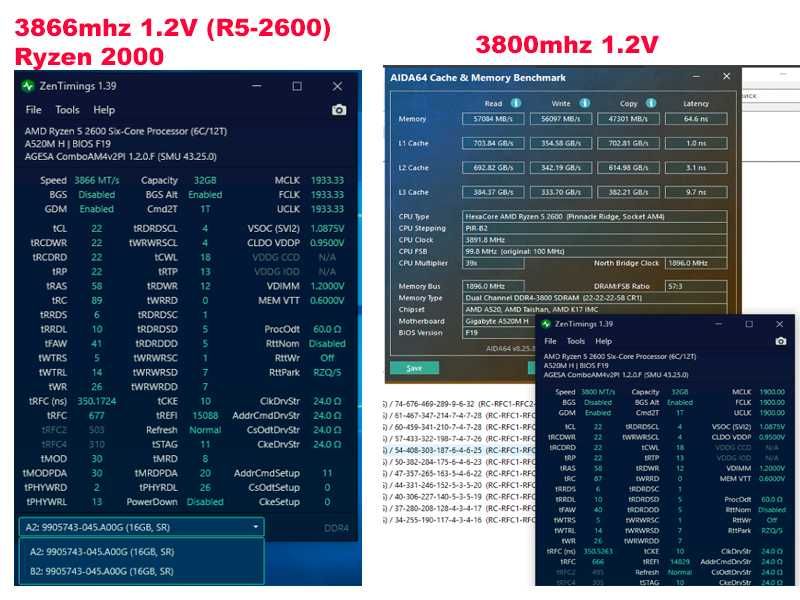Viewport: 800px width, 600px height.
Task: Click the tRFC (ns) value 350.1724
Action: [96, 402]
